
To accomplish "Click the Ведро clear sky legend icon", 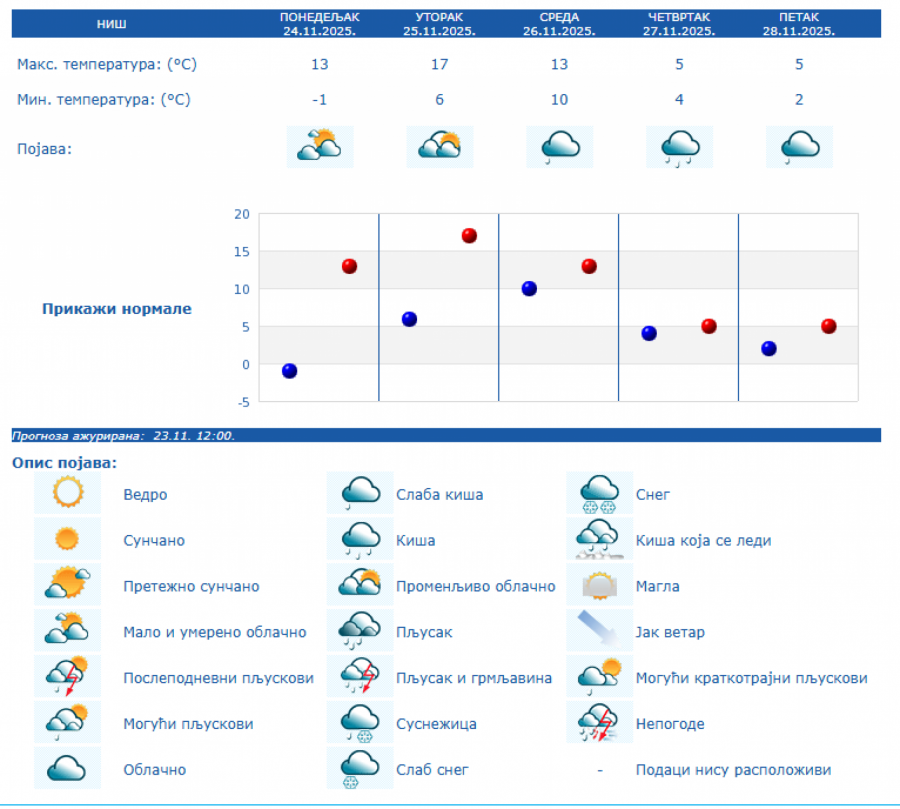I will [x=67, y=494].
